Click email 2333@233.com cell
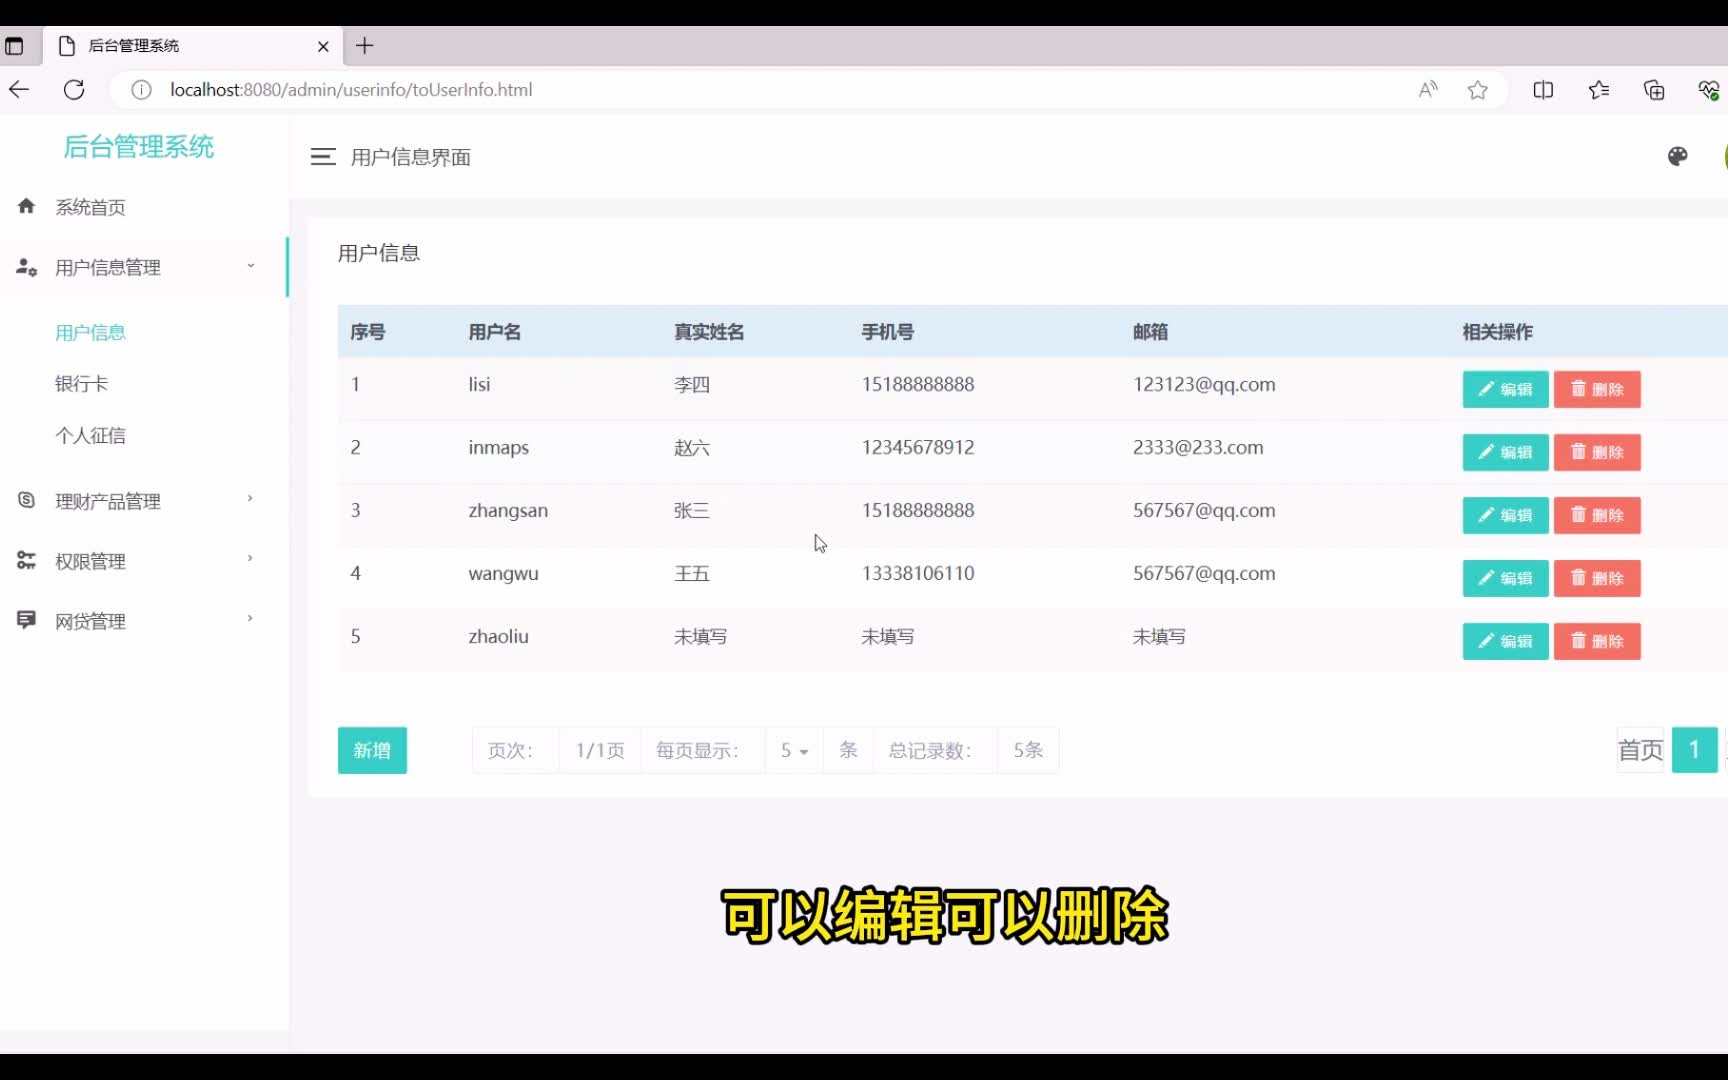The height and width of the screenshot is (1080, 1728). [1198, 448]
